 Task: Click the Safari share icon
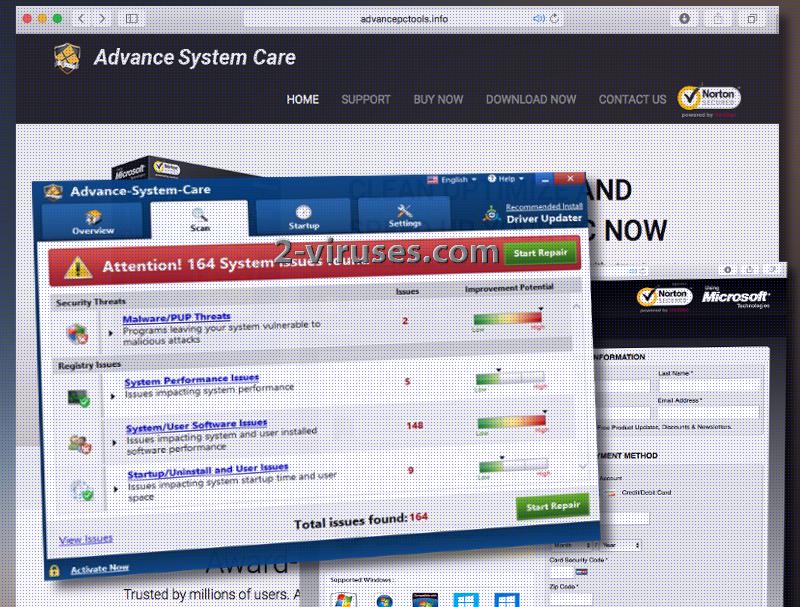[x=718, y=19]
